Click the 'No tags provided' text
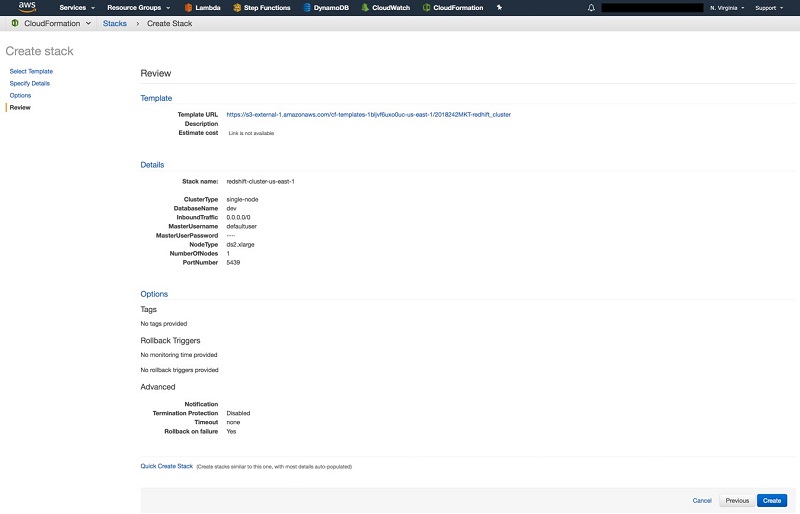 tap(164, 324)
